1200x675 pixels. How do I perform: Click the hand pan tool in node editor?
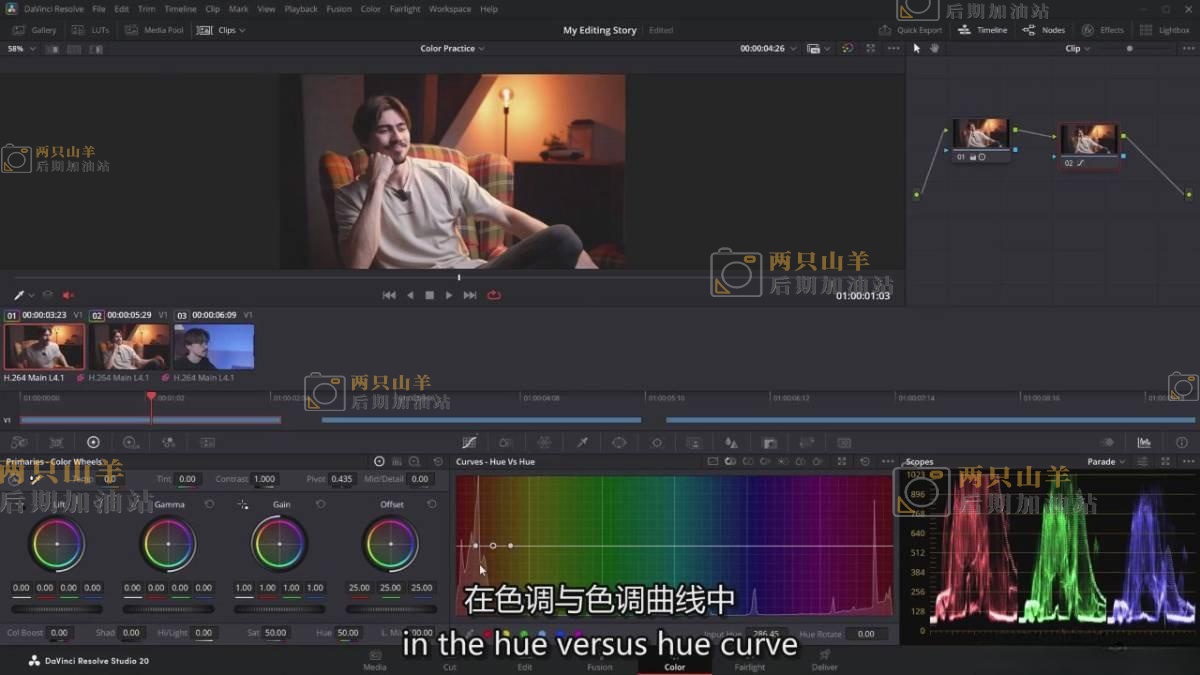tap(934, 48)
